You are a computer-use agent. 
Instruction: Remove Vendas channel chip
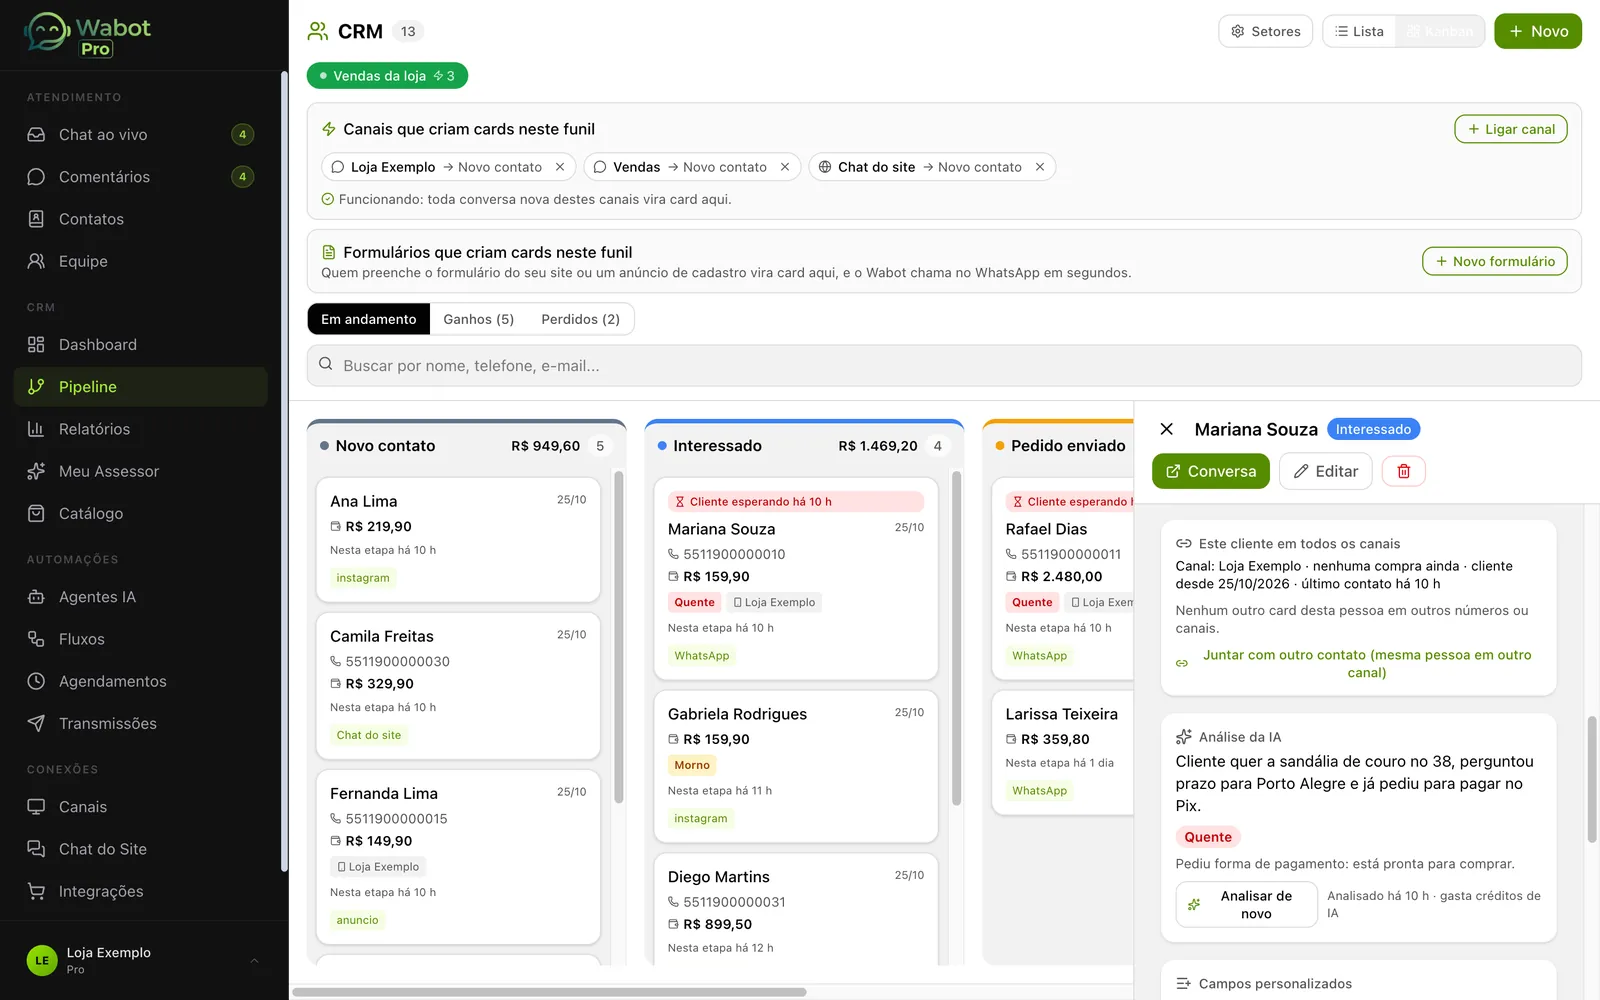(785, 167)
